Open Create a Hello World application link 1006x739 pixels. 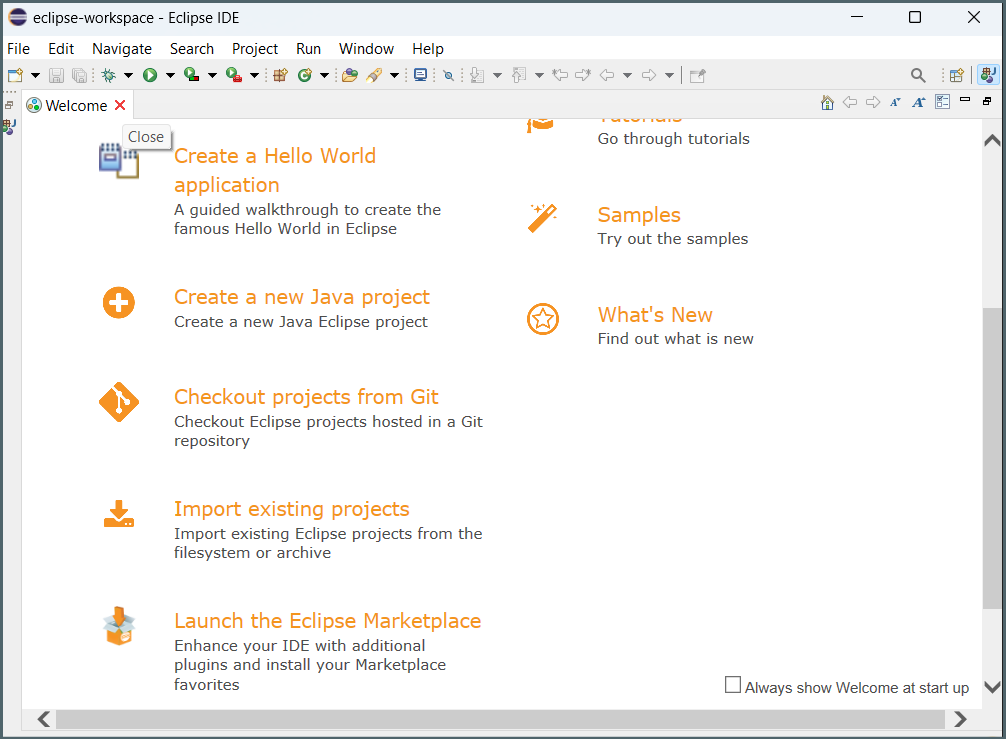(x=275, y=170)
